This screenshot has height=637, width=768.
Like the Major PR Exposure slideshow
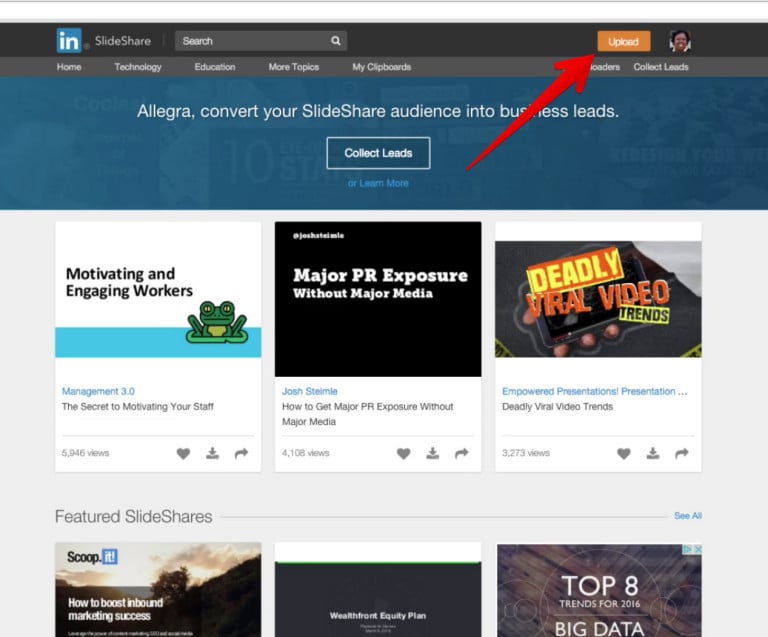404,453
